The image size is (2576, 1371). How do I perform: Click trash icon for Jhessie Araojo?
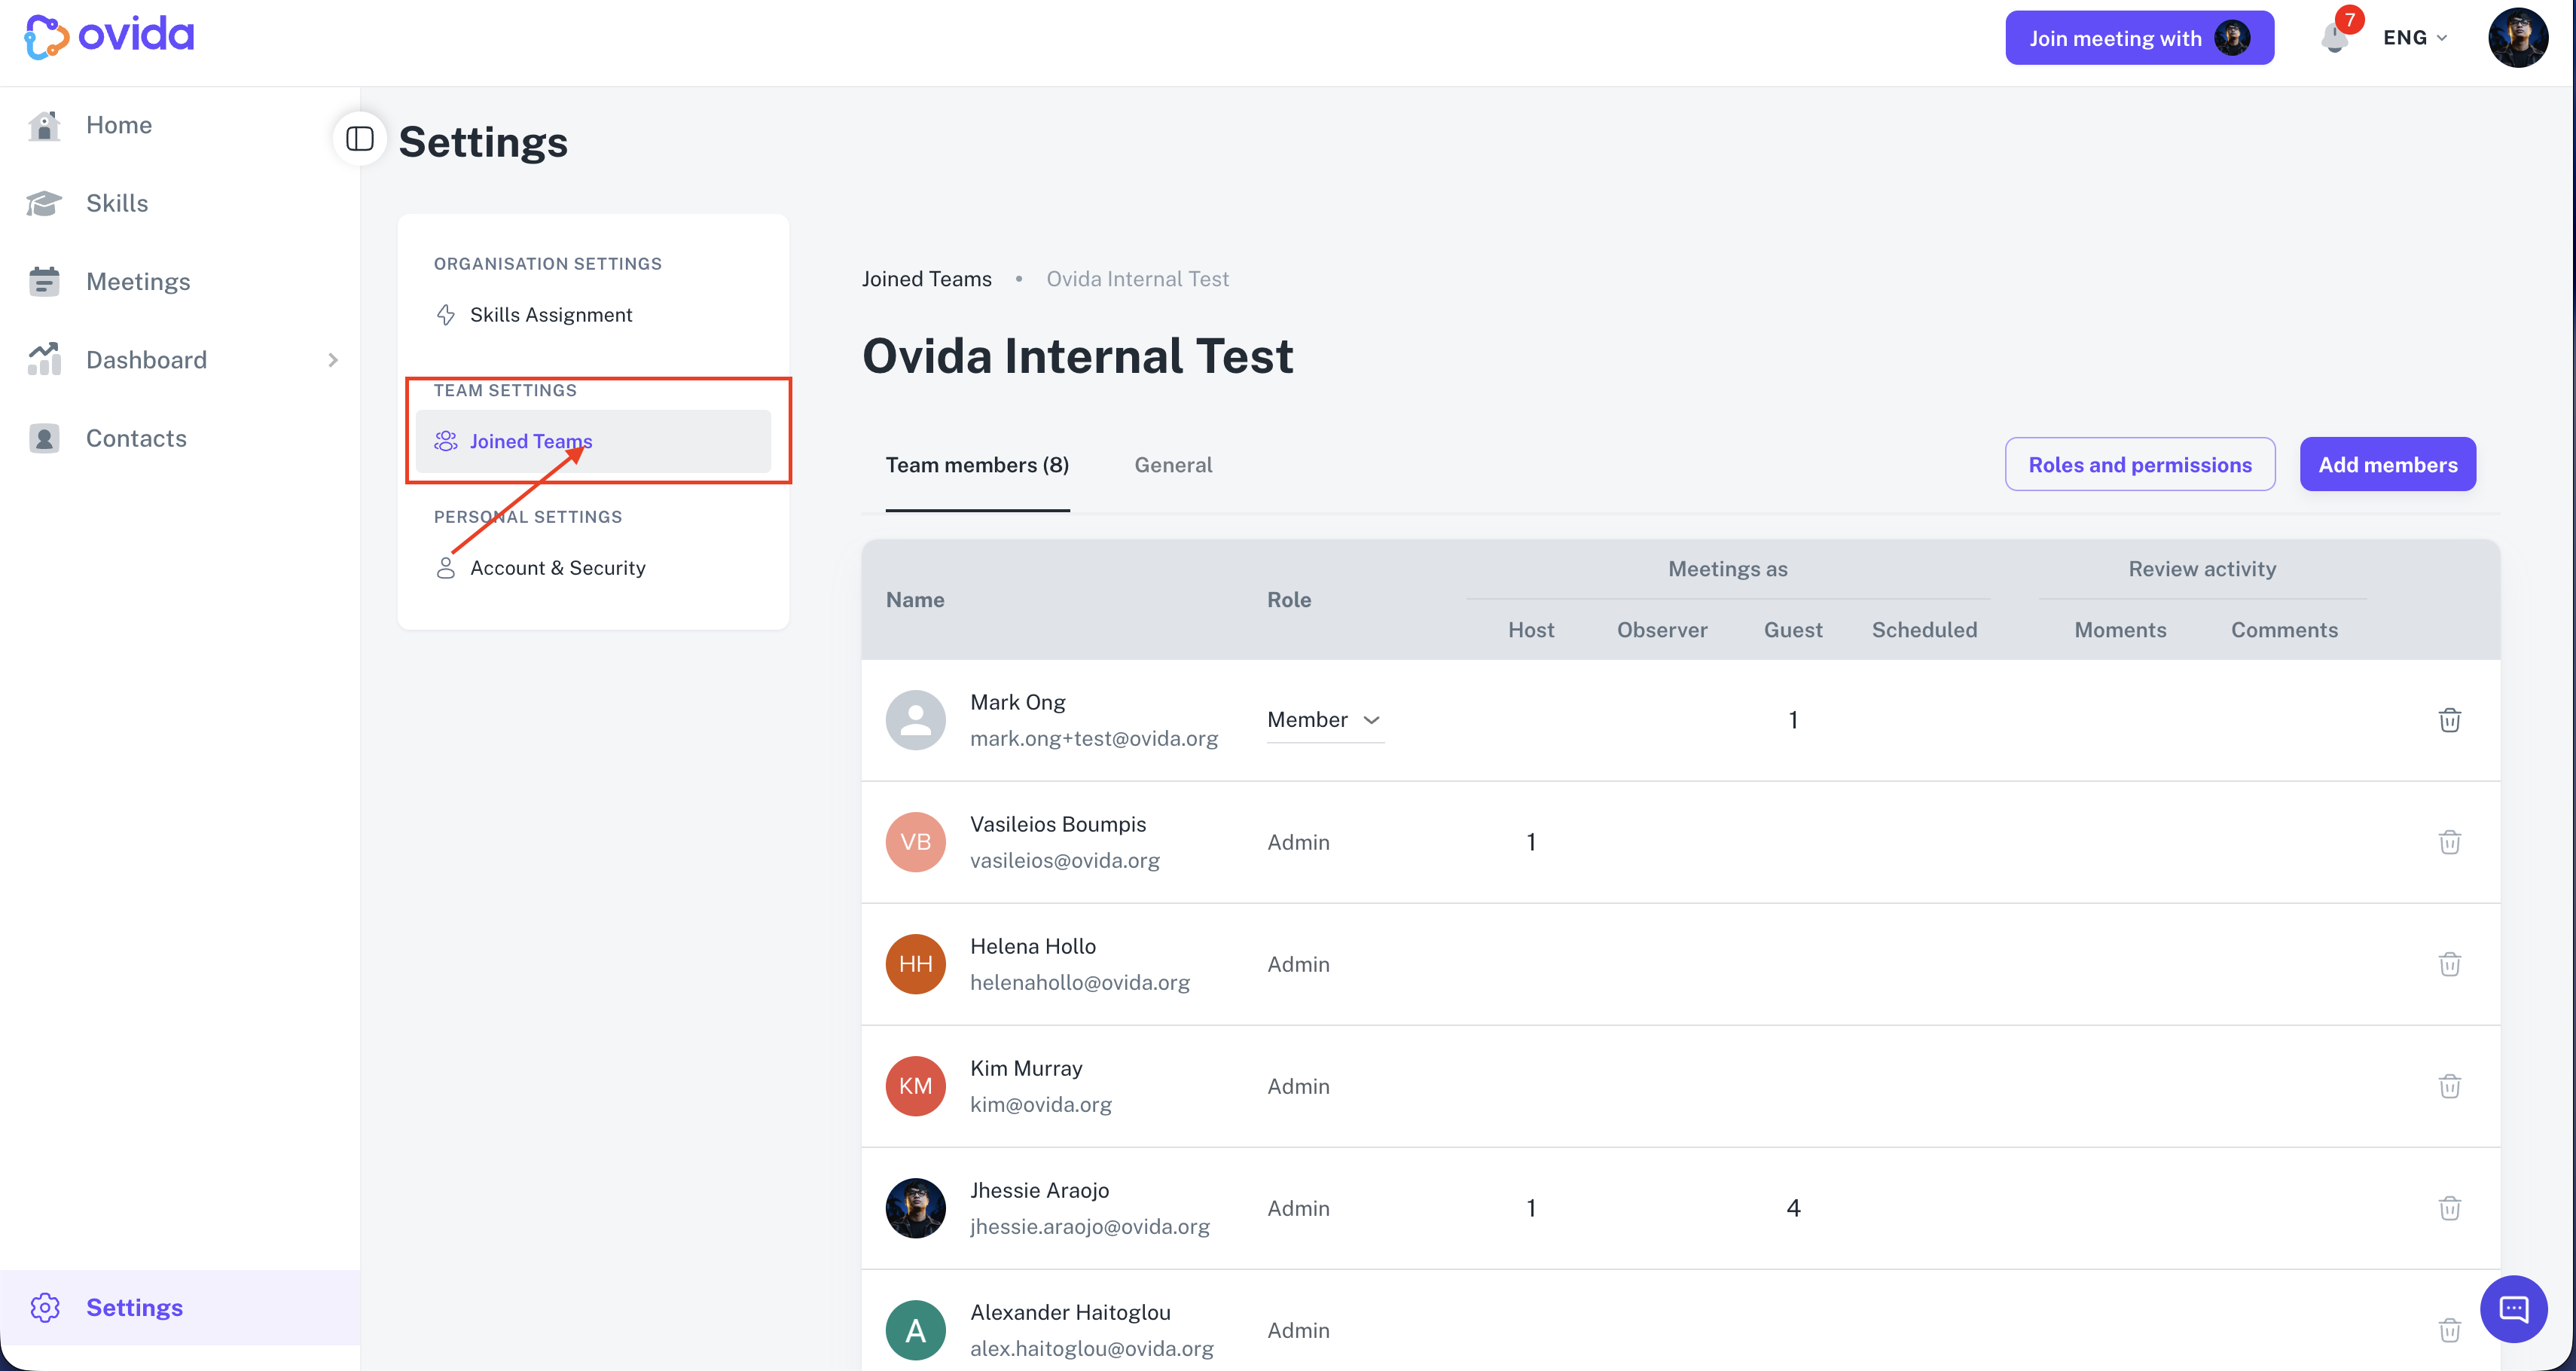click(2449, 1208)
